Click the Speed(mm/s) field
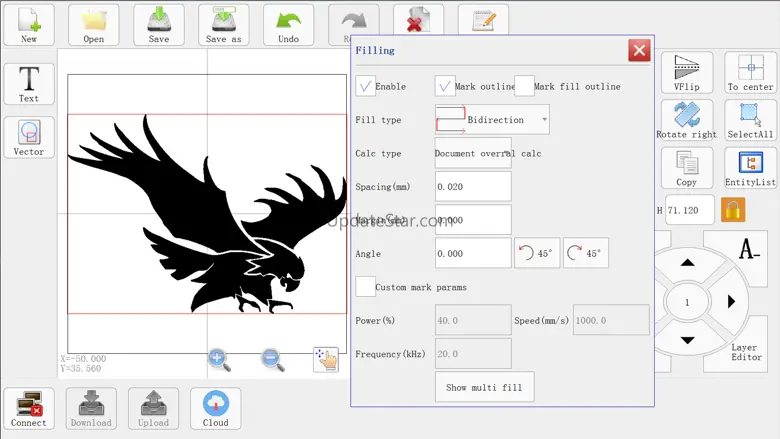 point(611,320)
